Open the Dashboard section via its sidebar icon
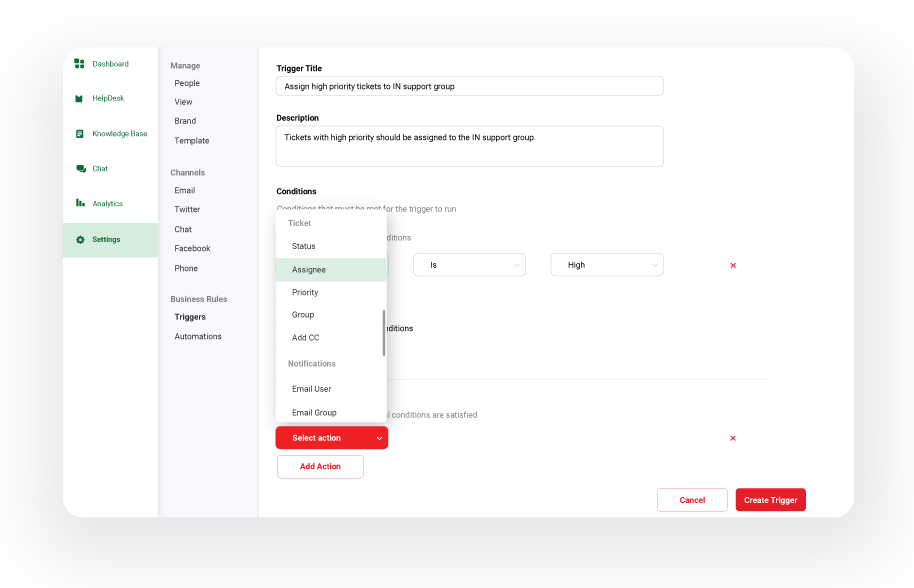Viewport: 914px width, 588px height. (79, 63)
